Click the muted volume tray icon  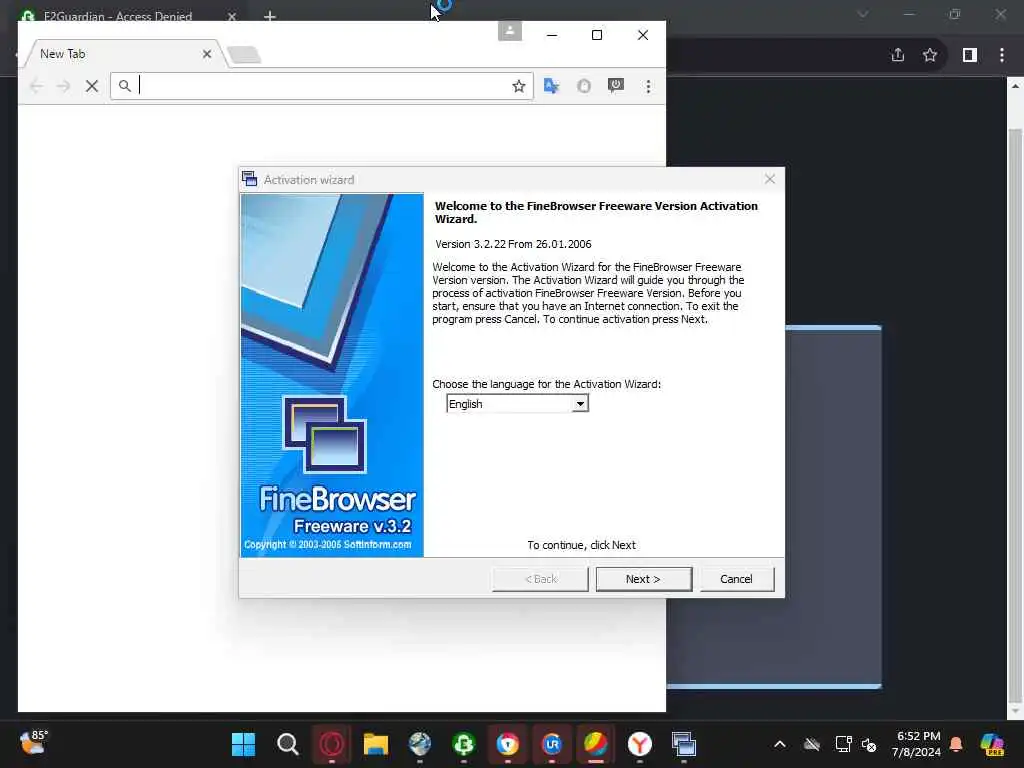(869, 744)
